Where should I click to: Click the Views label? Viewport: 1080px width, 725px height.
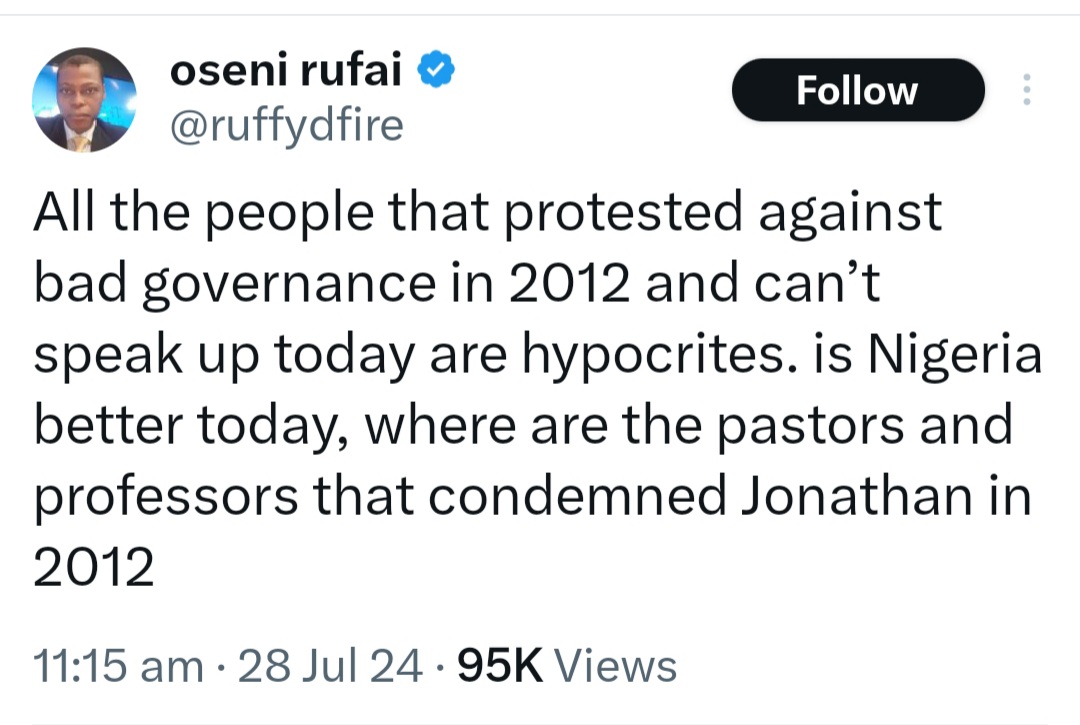click(615, 666)
